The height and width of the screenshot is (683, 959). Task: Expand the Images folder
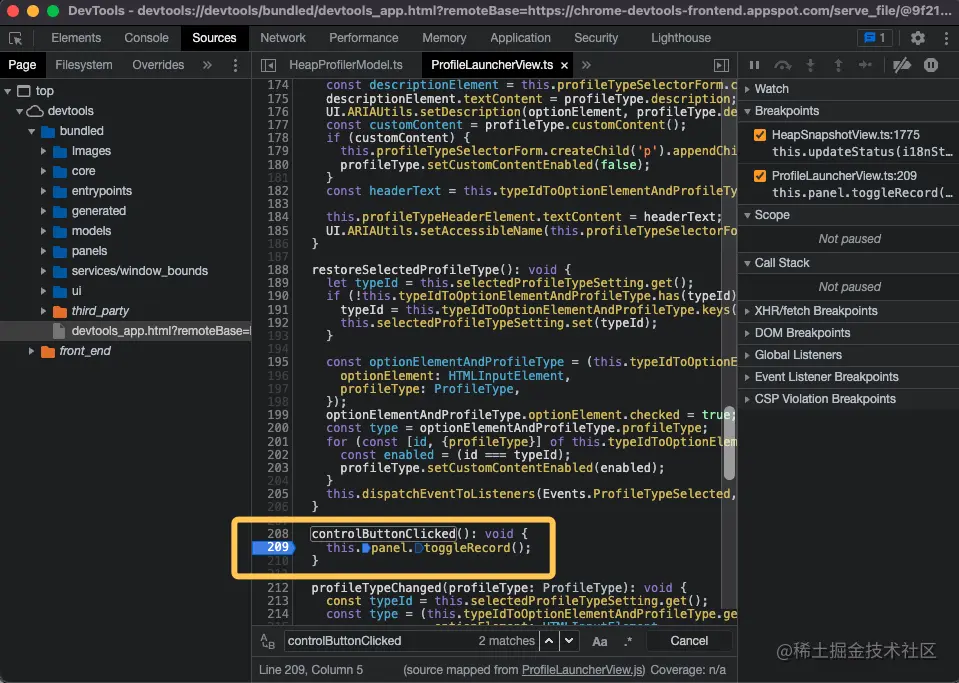tap(43, 151)
